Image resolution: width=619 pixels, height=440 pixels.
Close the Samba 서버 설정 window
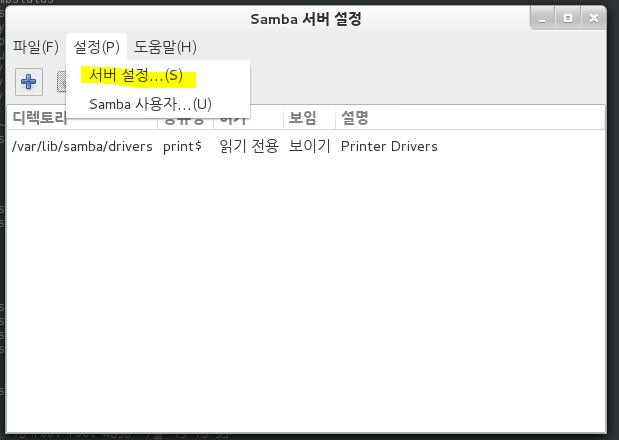(x=594, y=18)
